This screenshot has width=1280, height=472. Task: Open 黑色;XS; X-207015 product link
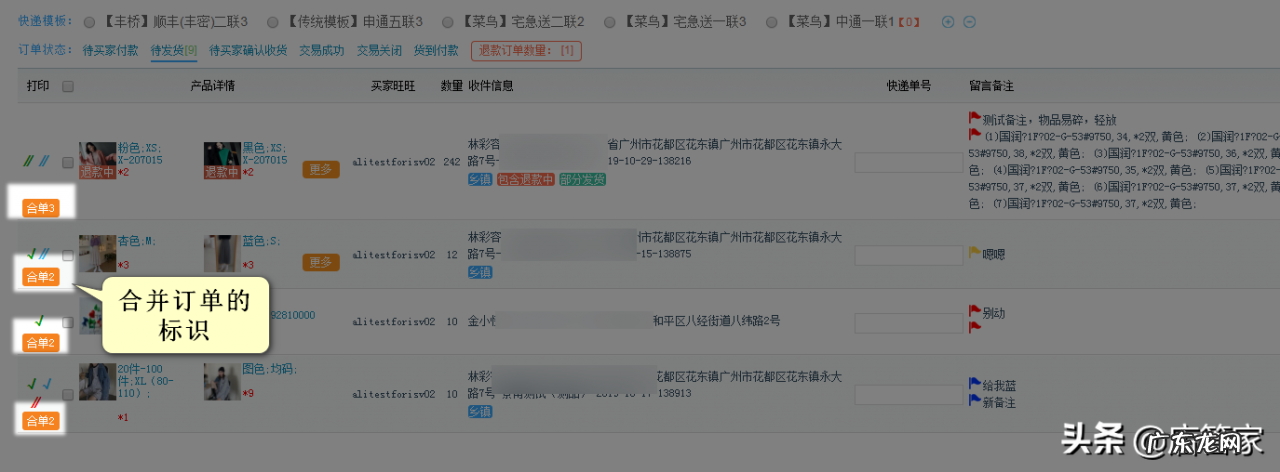265,153
